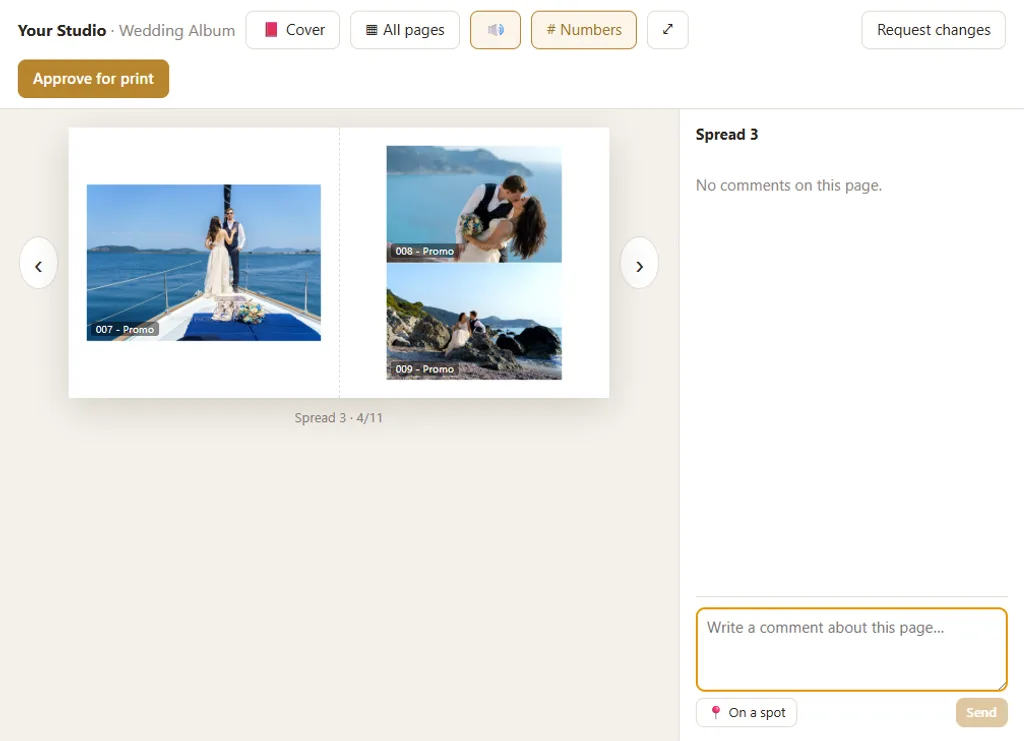Image resolution: width=1024 pixels, height=741 pixels.
Task: Click the pink pin icon
Action: 716,712
